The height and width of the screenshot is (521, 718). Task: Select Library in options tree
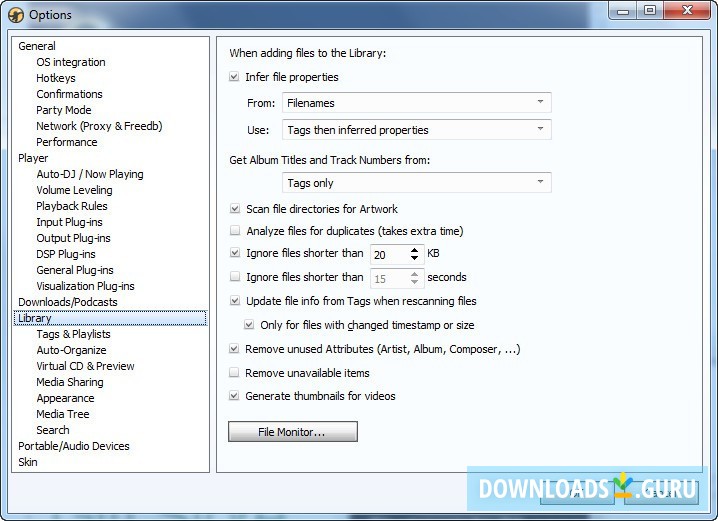110,318
